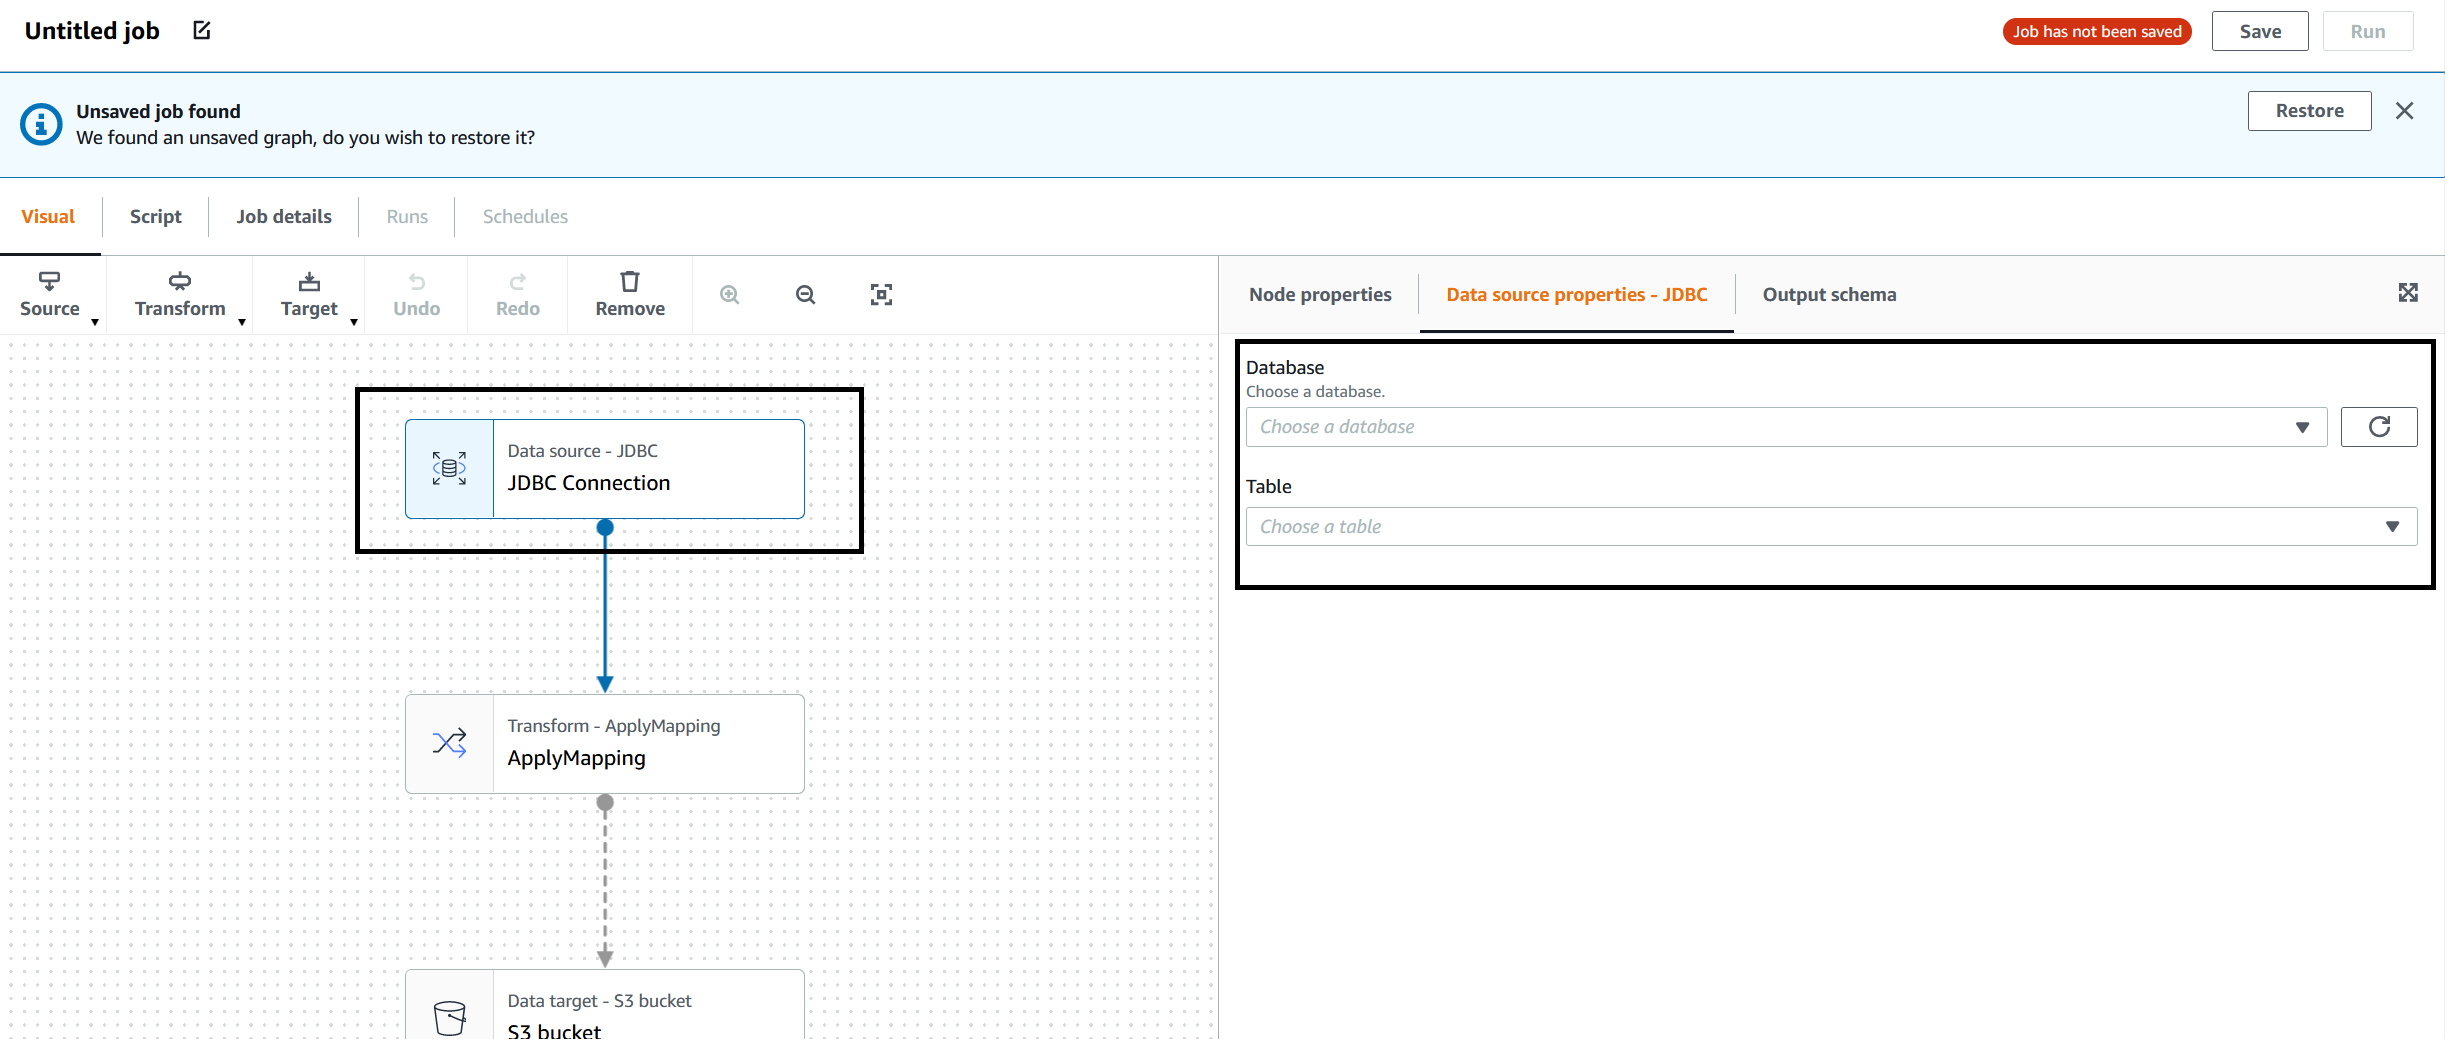Click the Restore button

point(2309,111)
